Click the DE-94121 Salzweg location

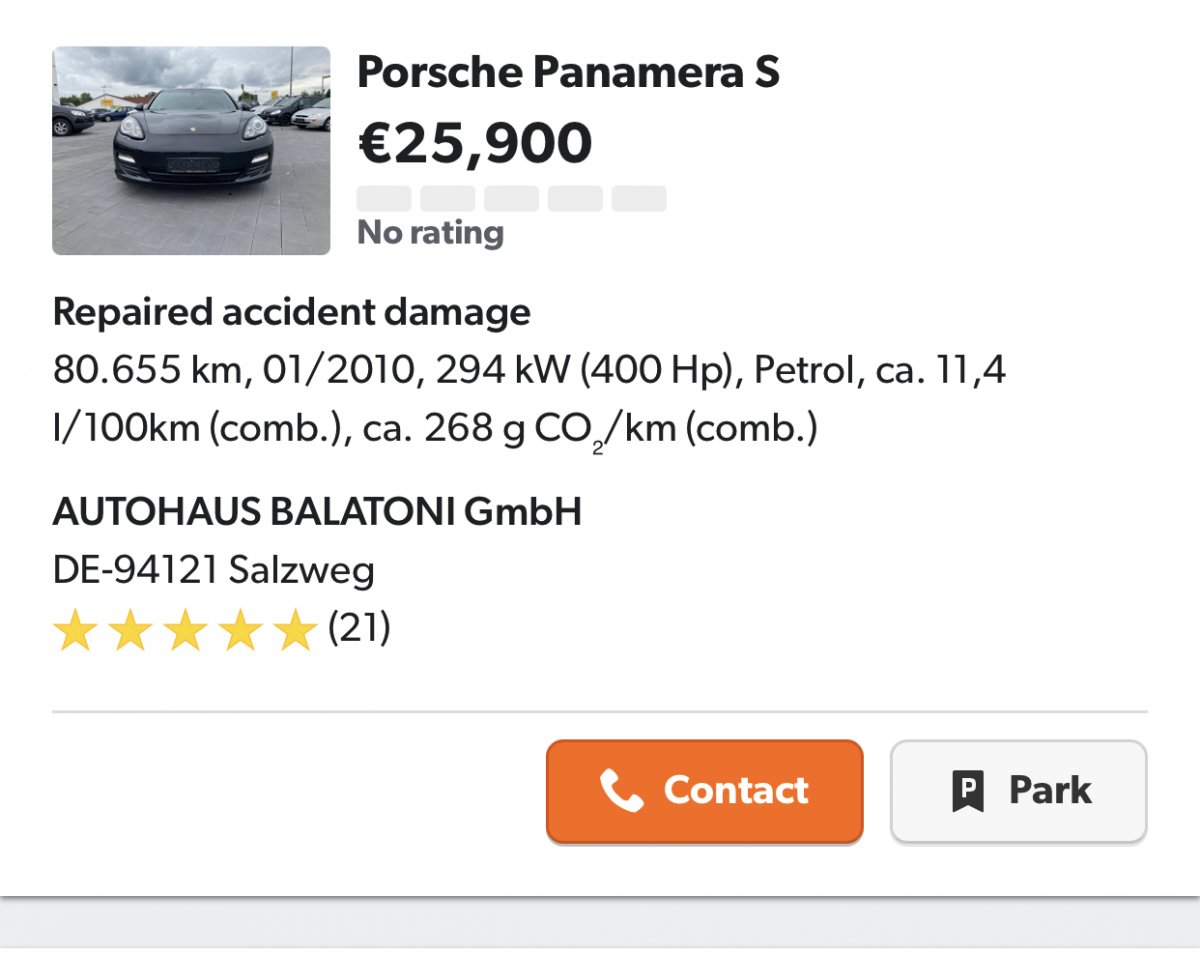pos(213,571)
